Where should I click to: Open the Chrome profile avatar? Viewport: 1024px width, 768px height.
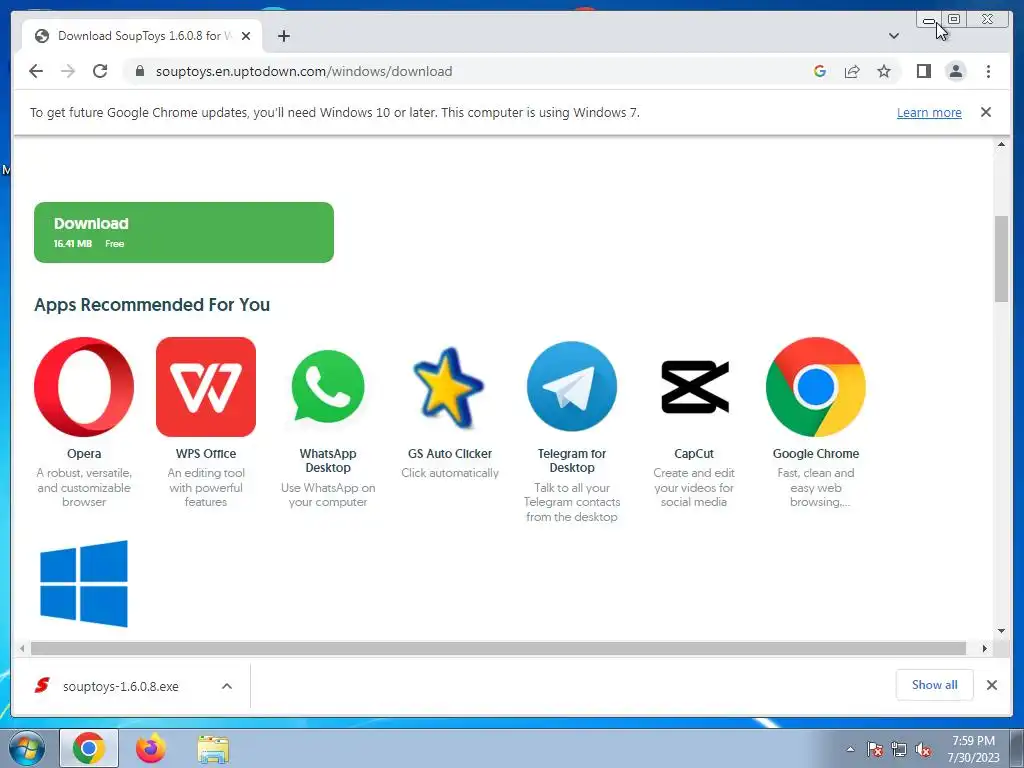[x=955, y=71]
